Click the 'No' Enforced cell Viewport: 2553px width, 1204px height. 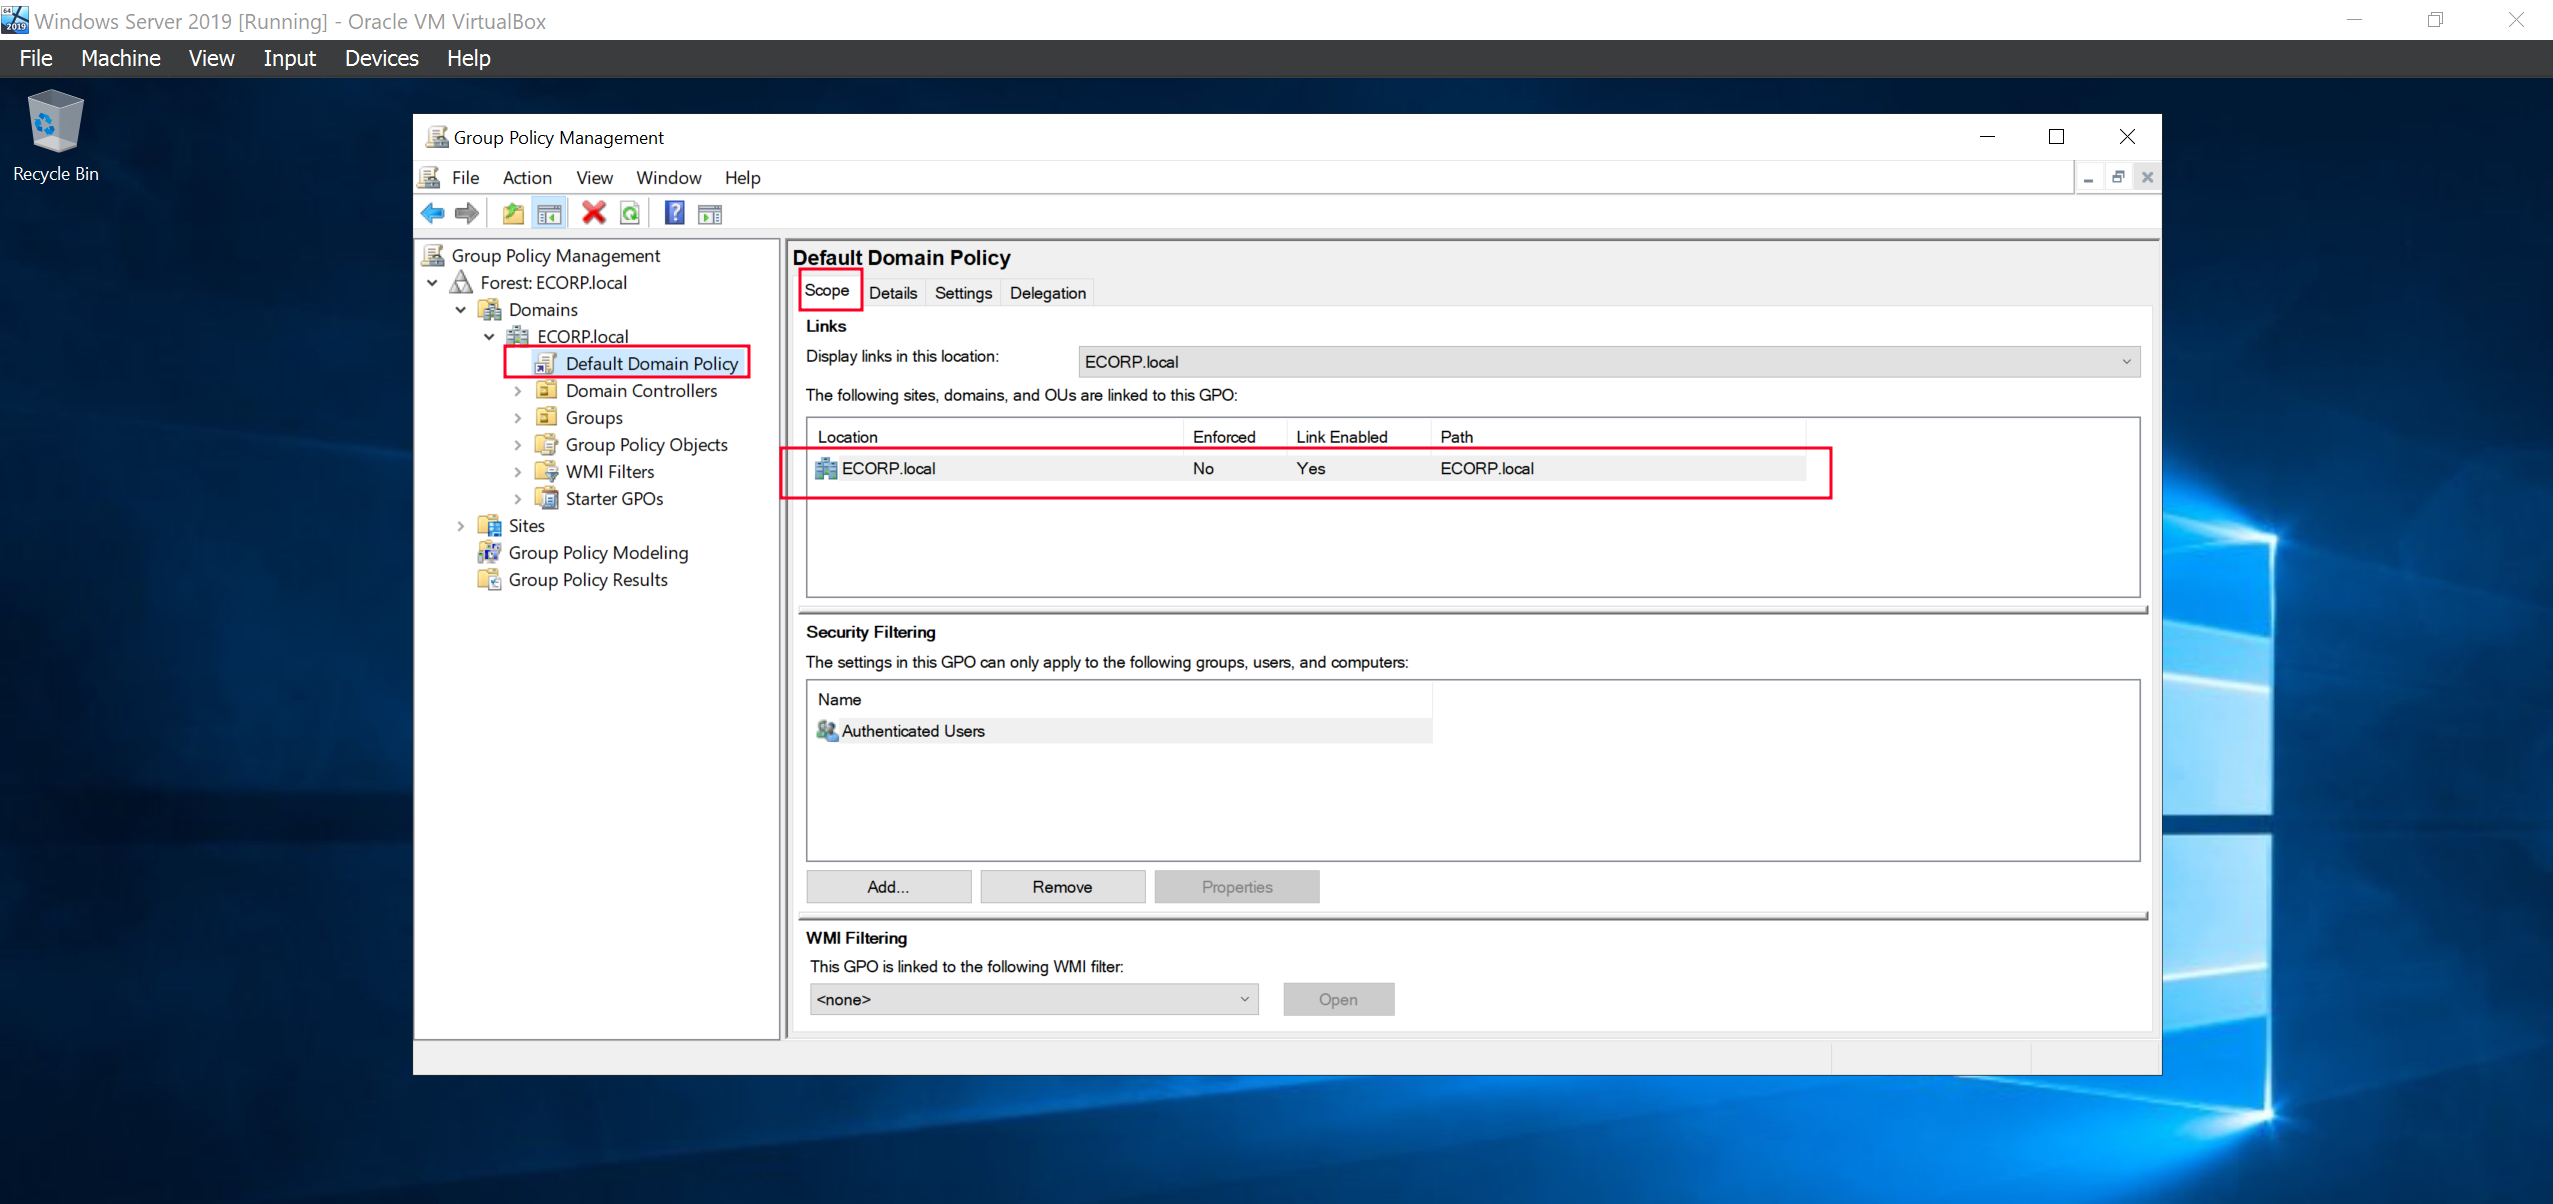(1203, 468)
